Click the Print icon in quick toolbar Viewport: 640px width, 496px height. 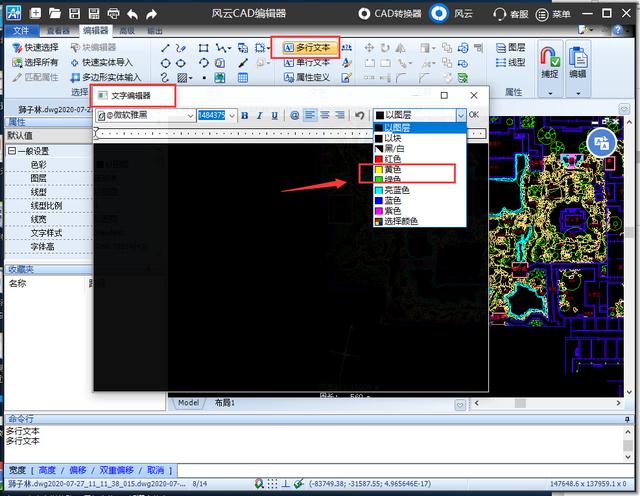(x=113, y=13)
